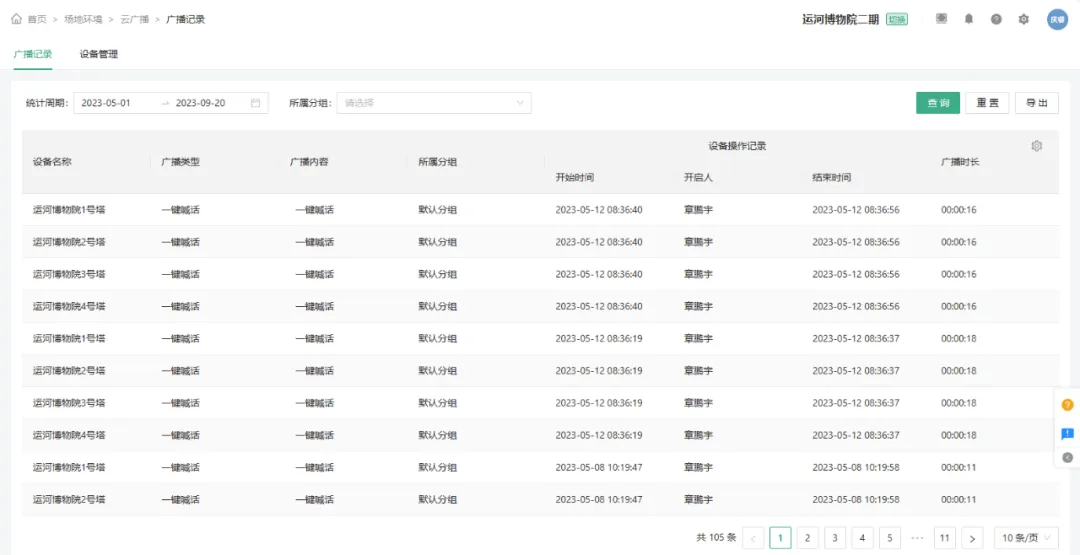Viewport: 1080px width, 555px height.
Task: Click the 广播内容 column header
Action: tap(309, 162)
